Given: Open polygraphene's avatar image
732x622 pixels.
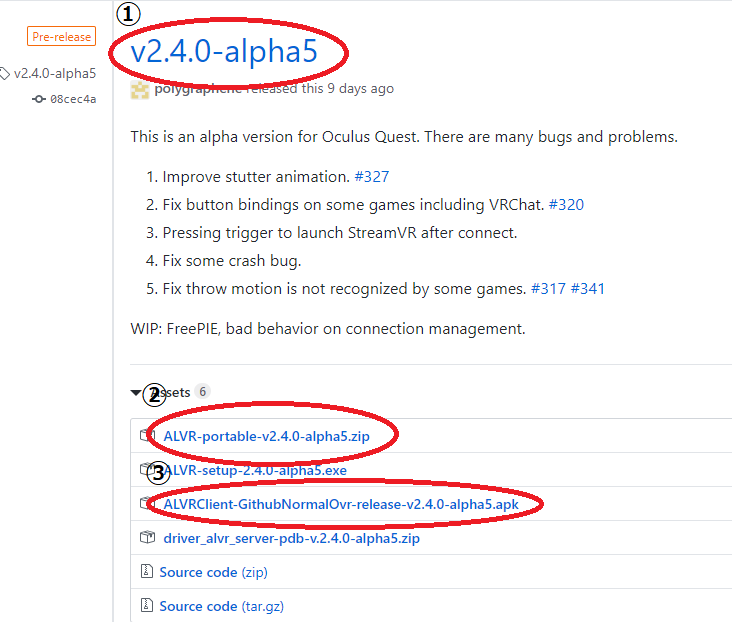Looking at the screenshot, I should click(140, 90).
